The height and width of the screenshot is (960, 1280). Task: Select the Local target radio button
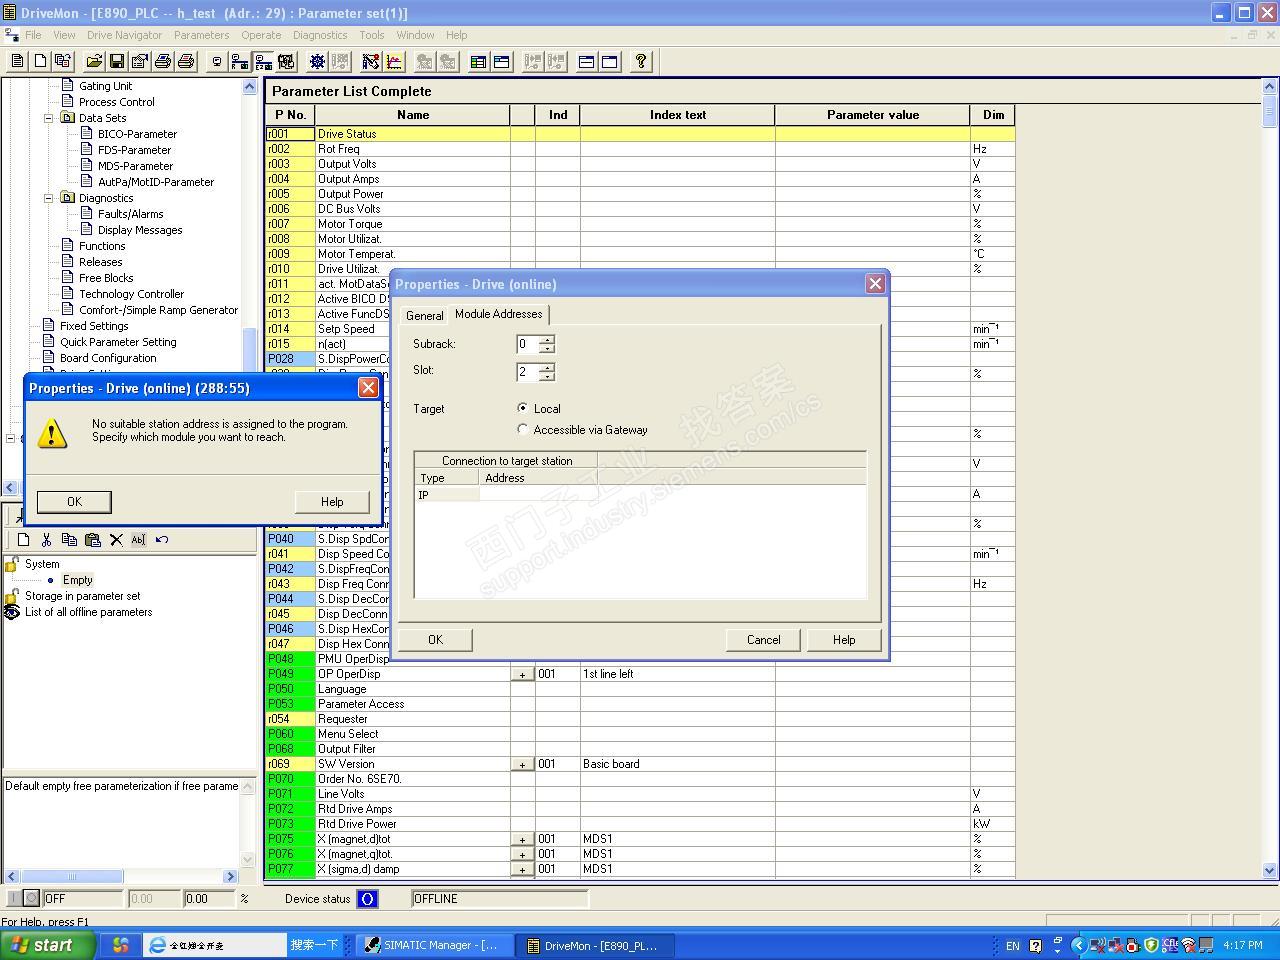[523, 408]
